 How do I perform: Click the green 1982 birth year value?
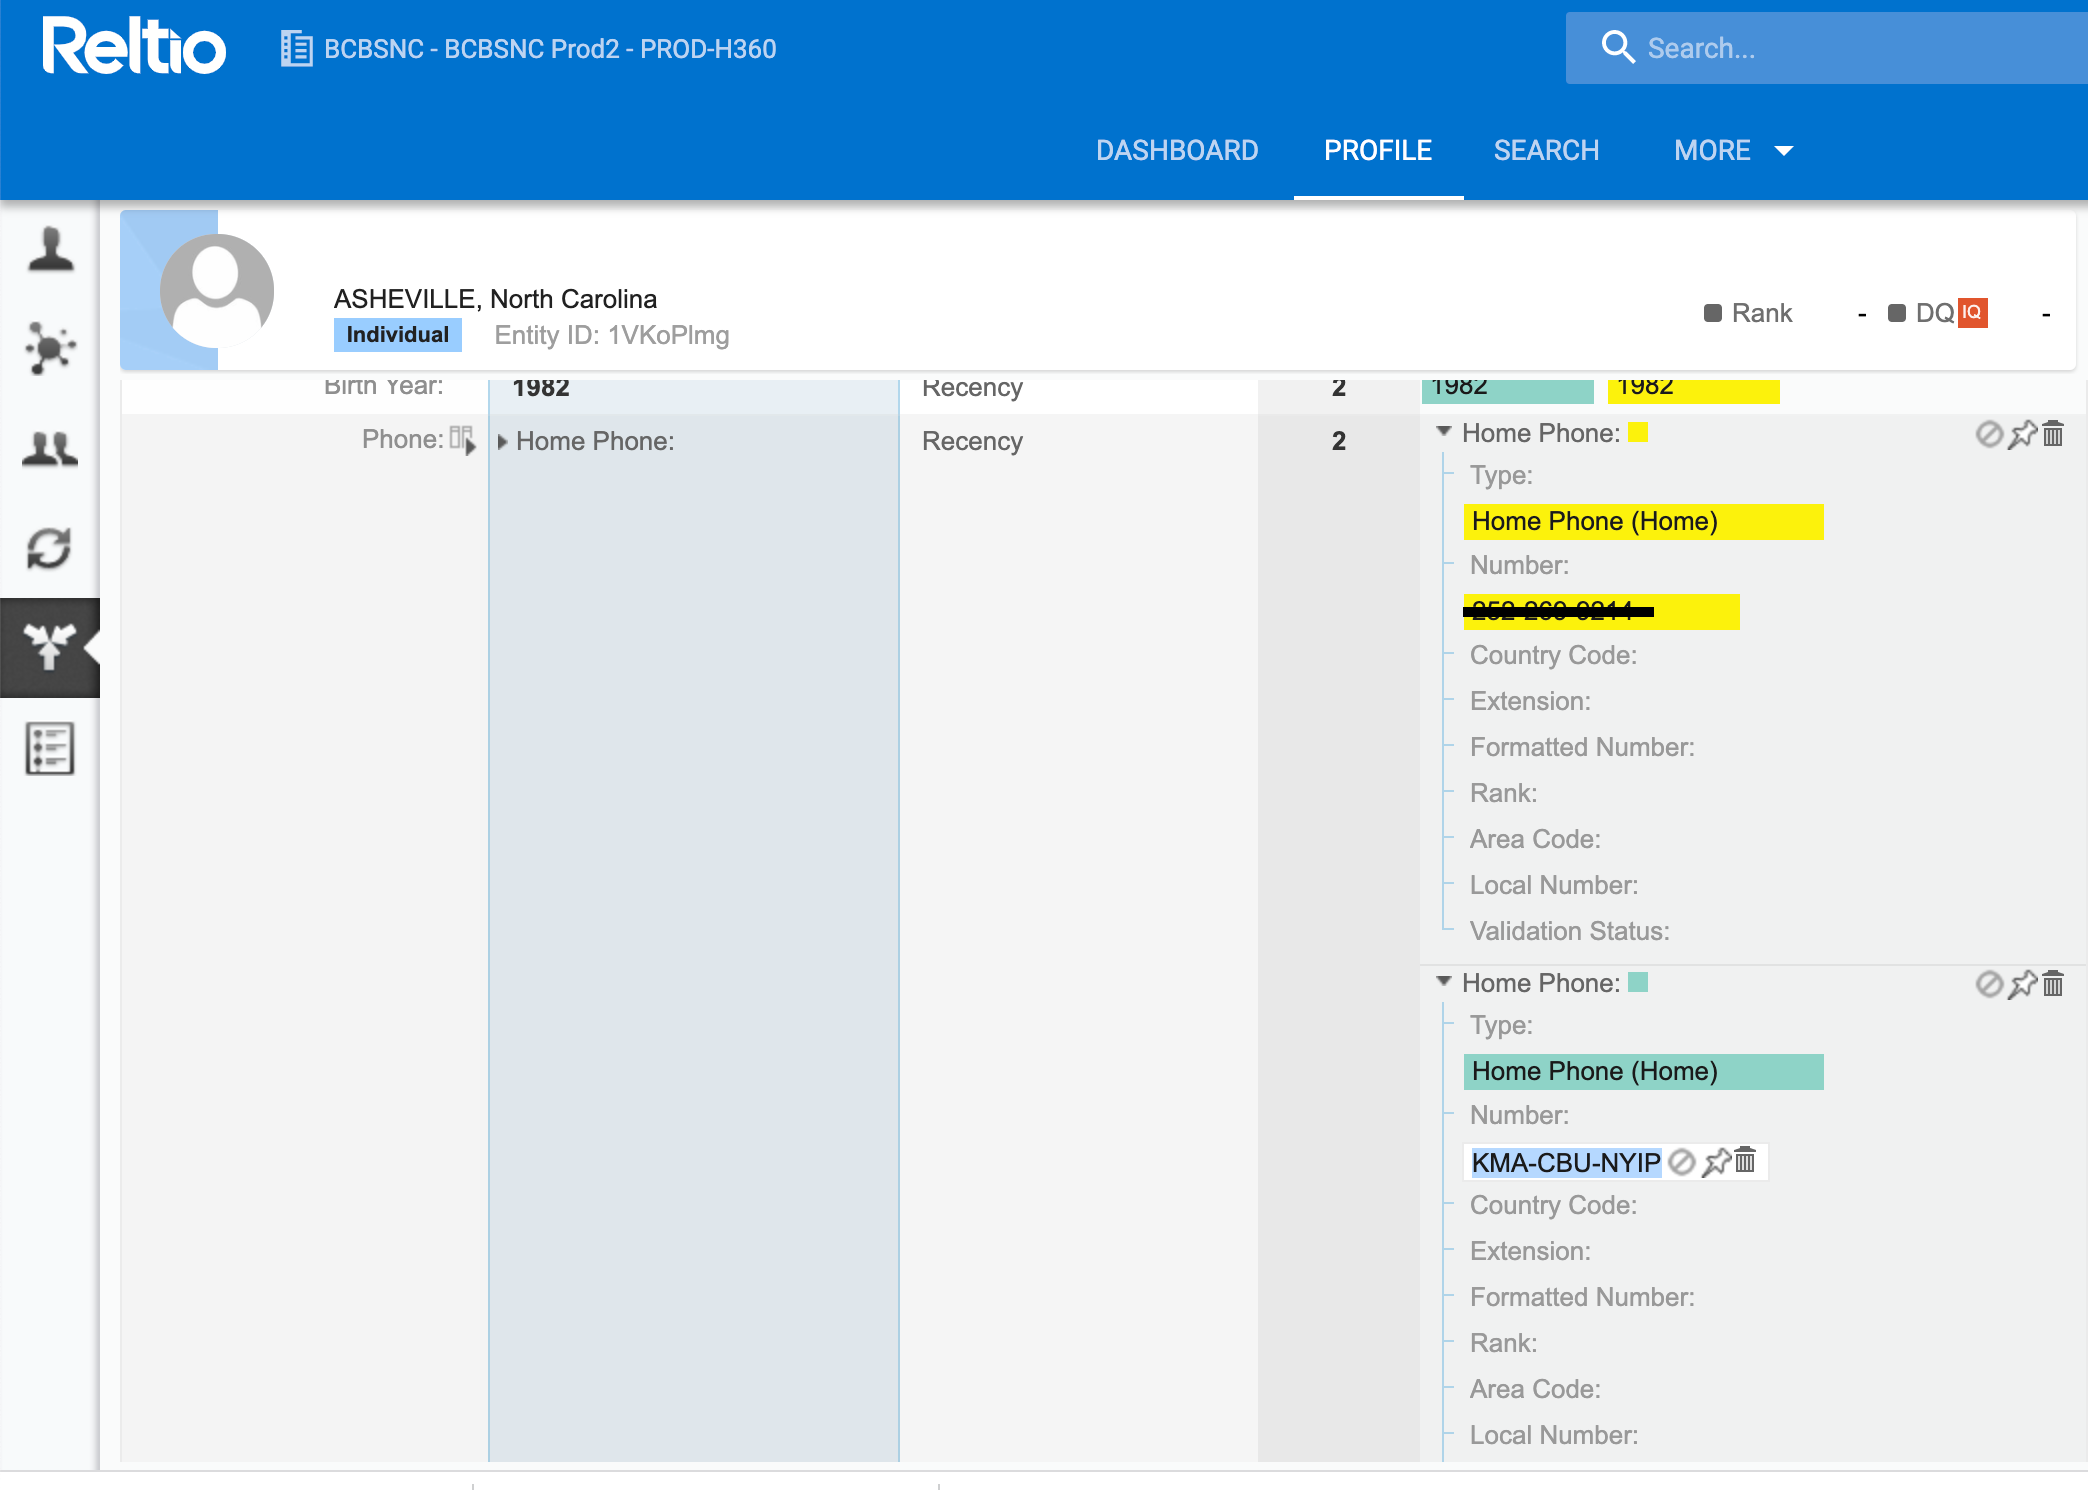pos(1508,389)
